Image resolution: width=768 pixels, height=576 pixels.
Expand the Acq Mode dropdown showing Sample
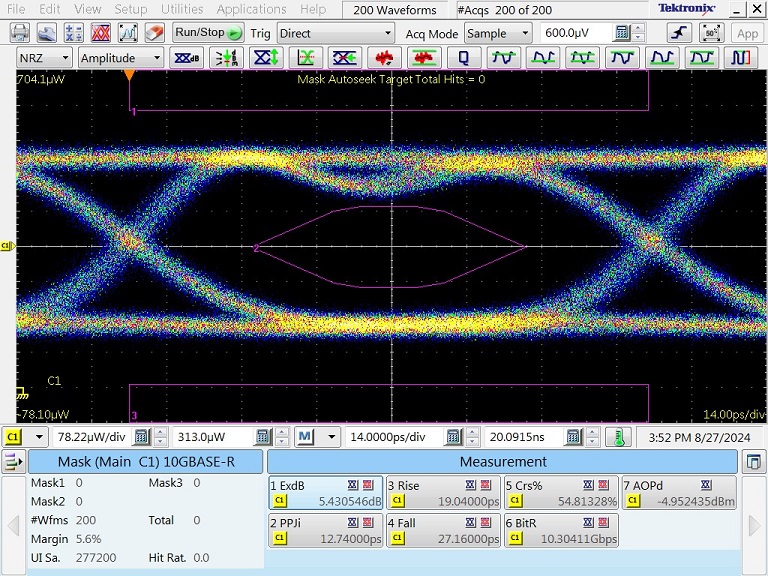498,33
